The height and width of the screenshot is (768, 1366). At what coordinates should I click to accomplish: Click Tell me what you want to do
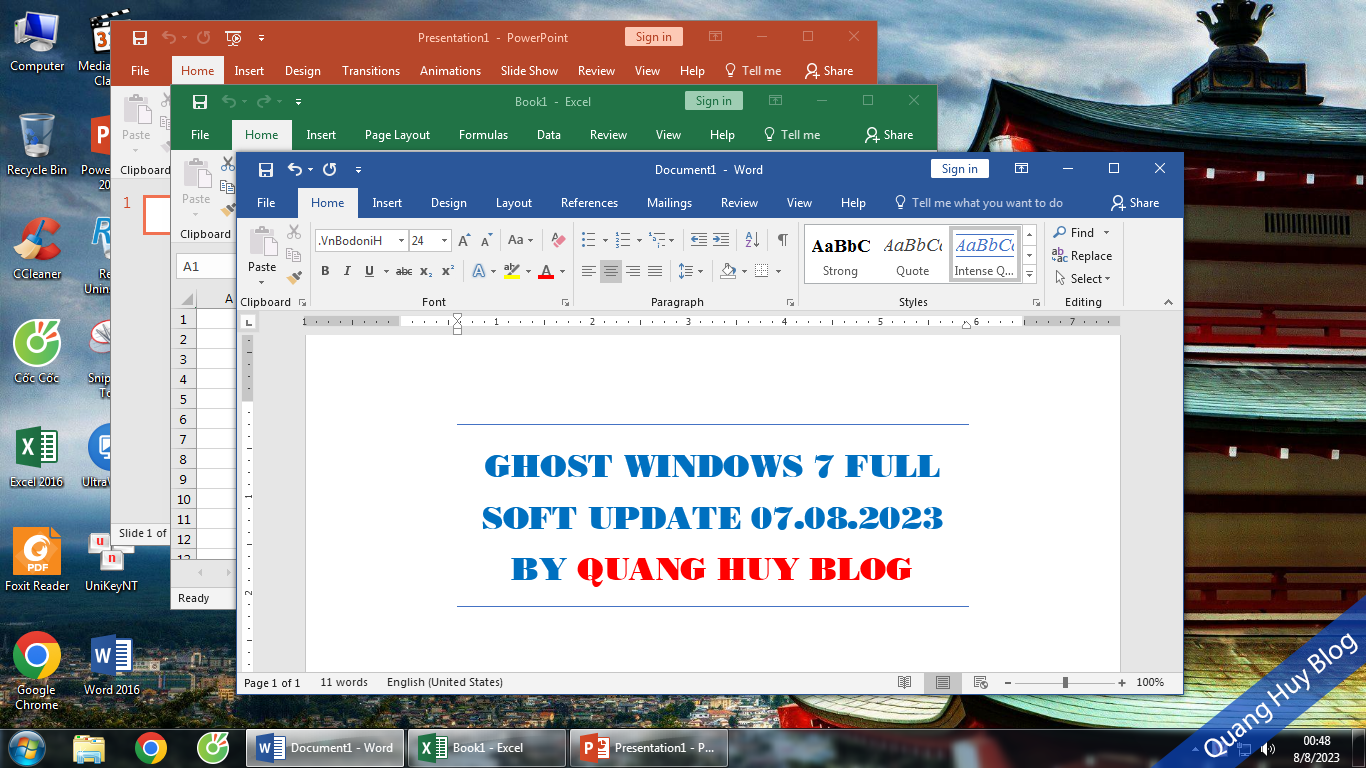(978, 202)
